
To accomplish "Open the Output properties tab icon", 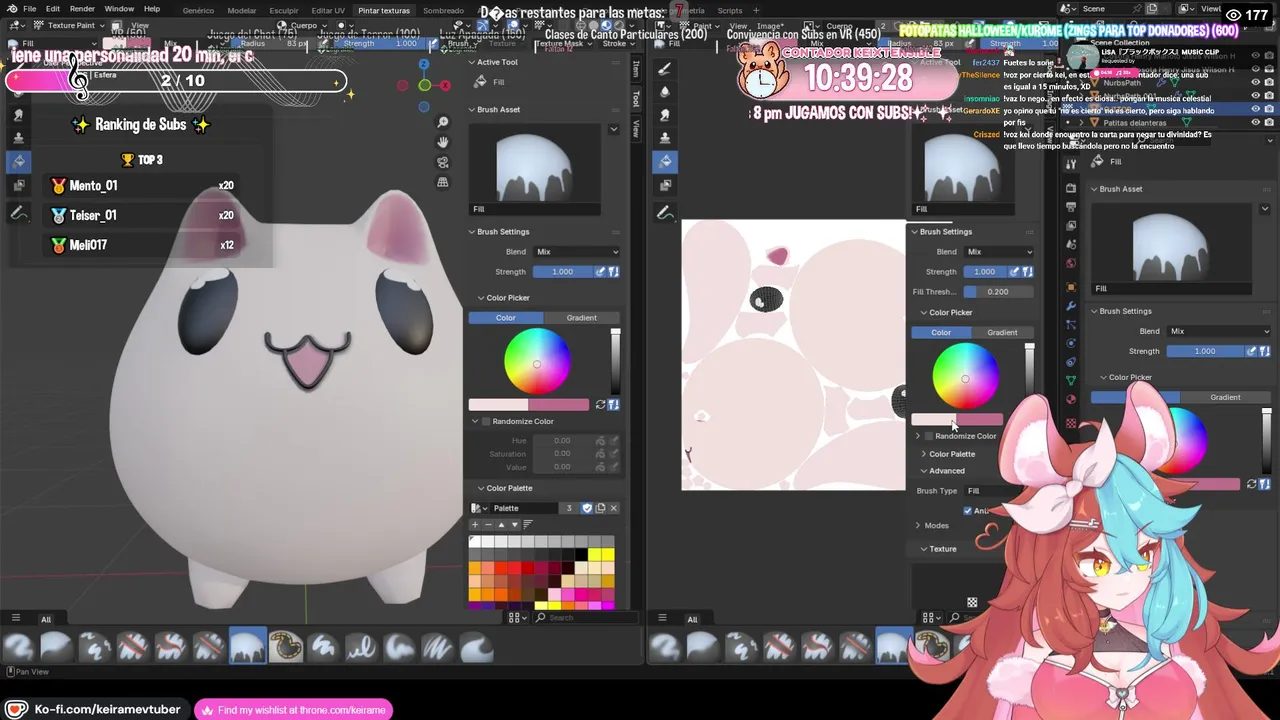I will tap(1071, 207).
